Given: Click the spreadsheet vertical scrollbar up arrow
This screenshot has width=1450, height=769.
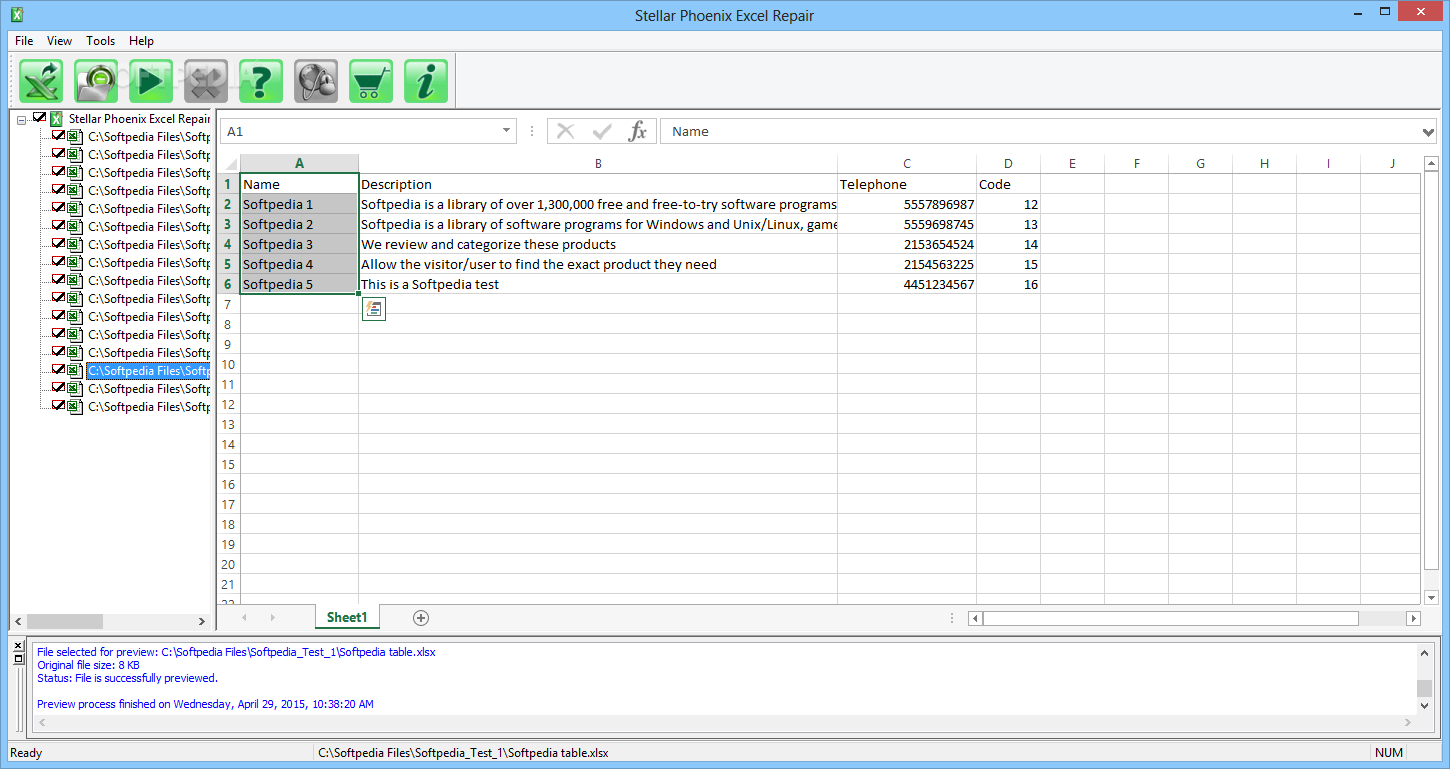Looking at the screenshot, I should click(x=1430, y=164).
